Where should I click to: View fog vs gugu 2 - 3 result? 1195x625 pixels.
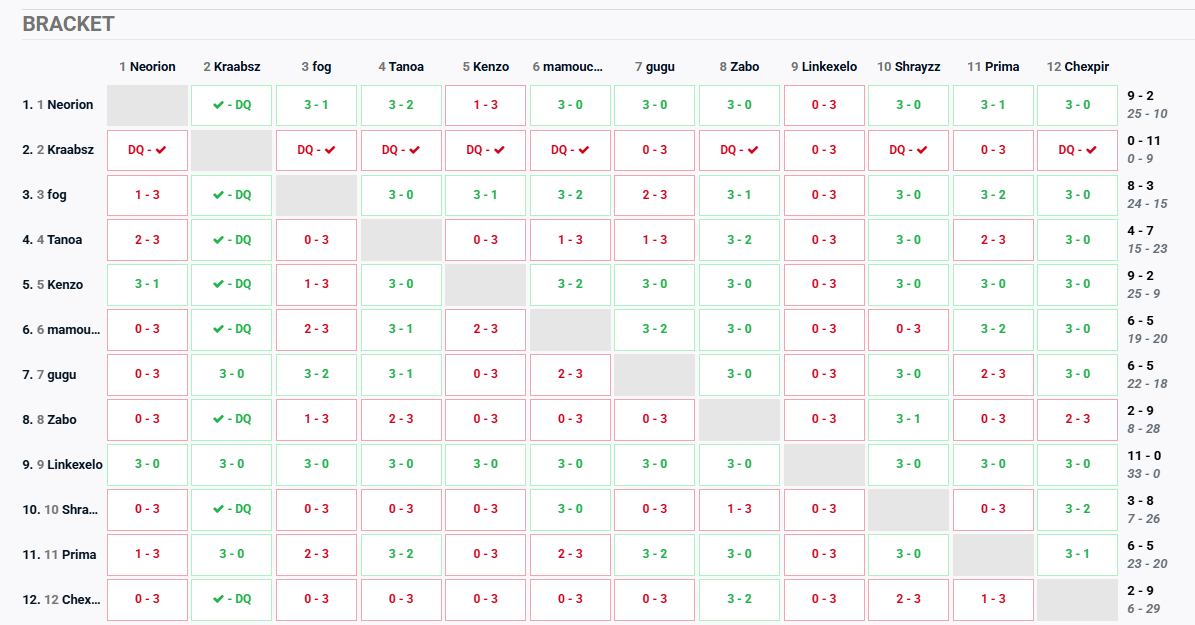tap(655, 195)
